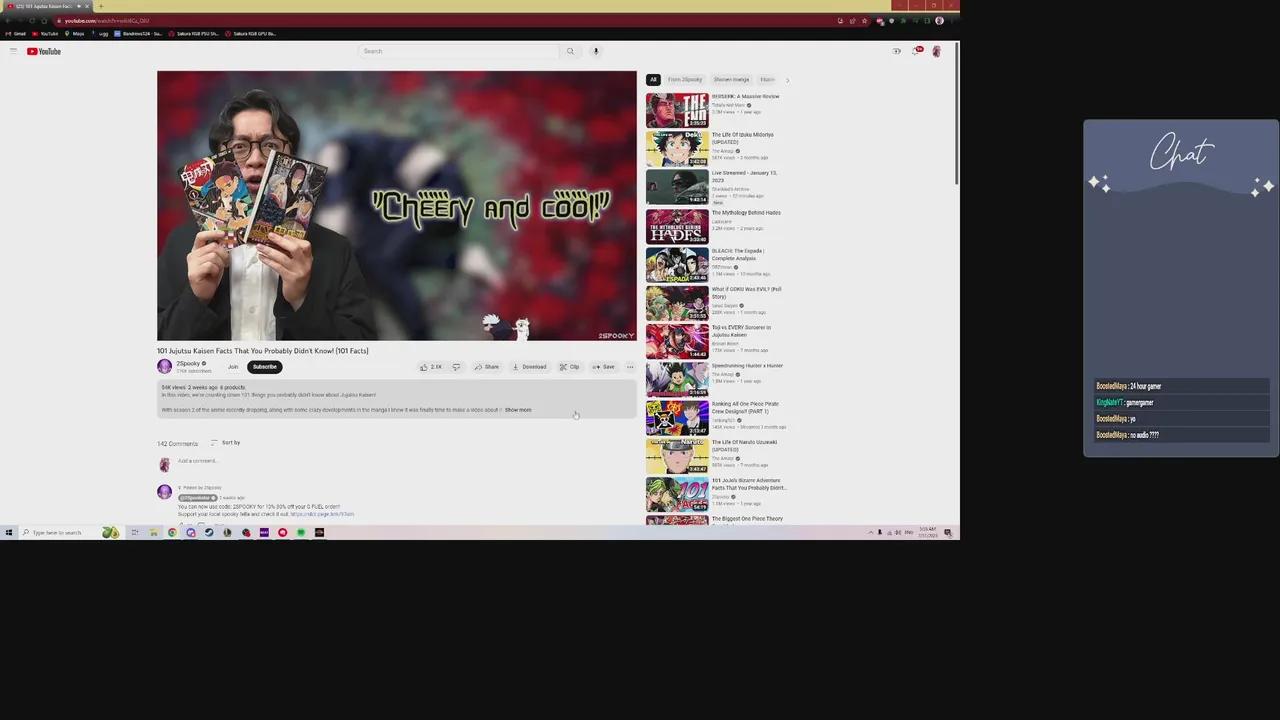Select the All filter chip
The image size is (1280, 720).
pos(653,80)
